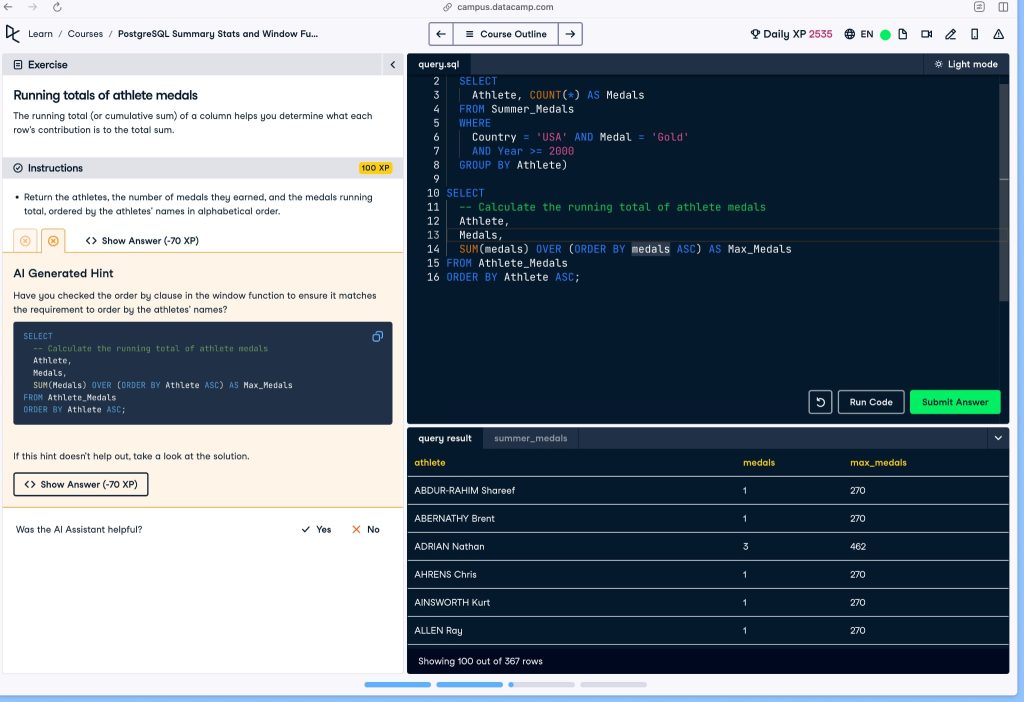This screenshot has height=702, width=1024.
Task: Click the Run Code button
Action: point(870,402)
